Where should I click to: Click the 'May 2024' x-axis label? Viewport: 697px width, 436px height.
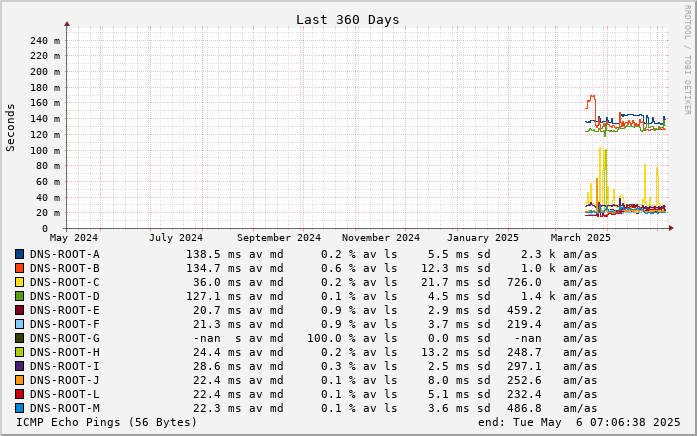click(x=74, y=238)
